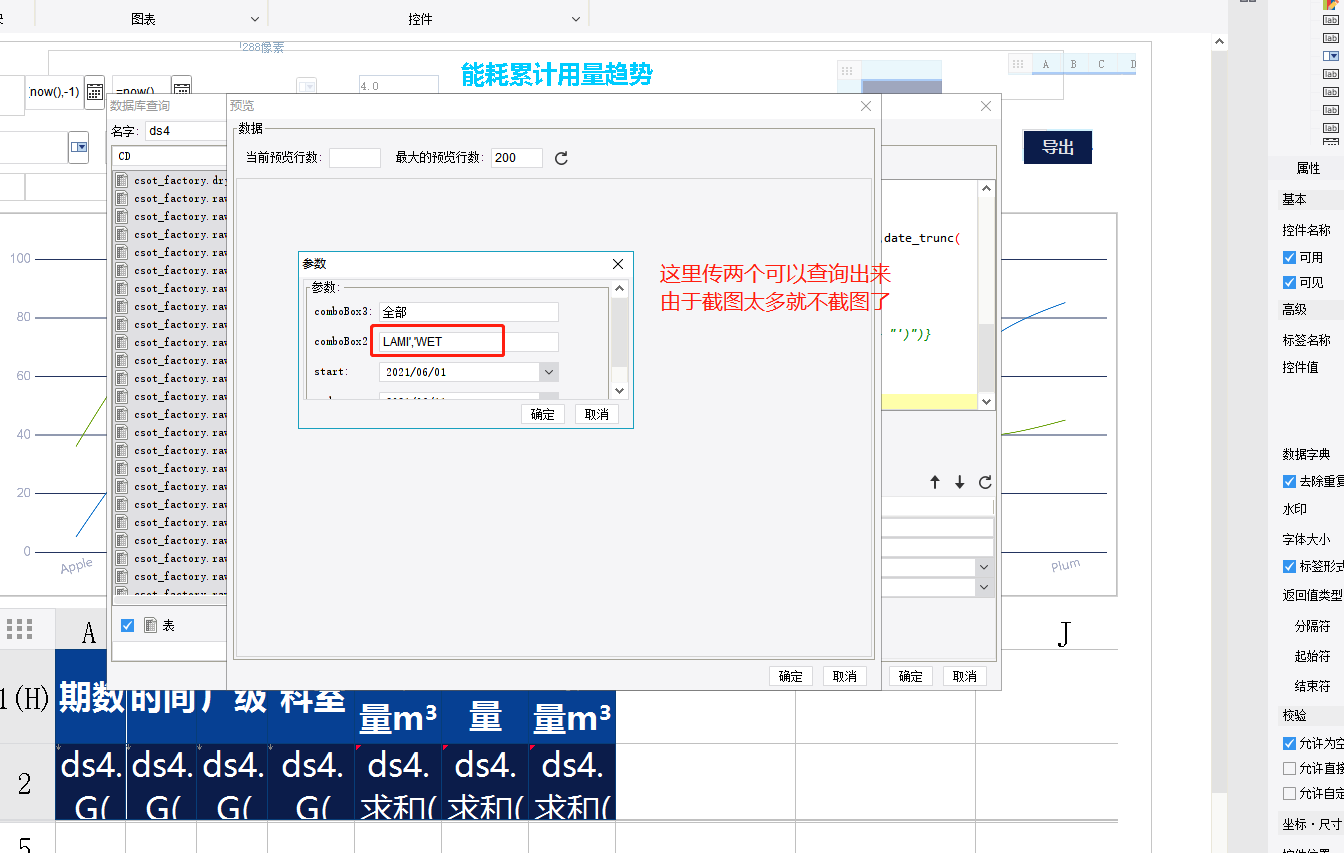
Task: Click the SQL editor scrollbar down arrow
Action: pos(987,401)
